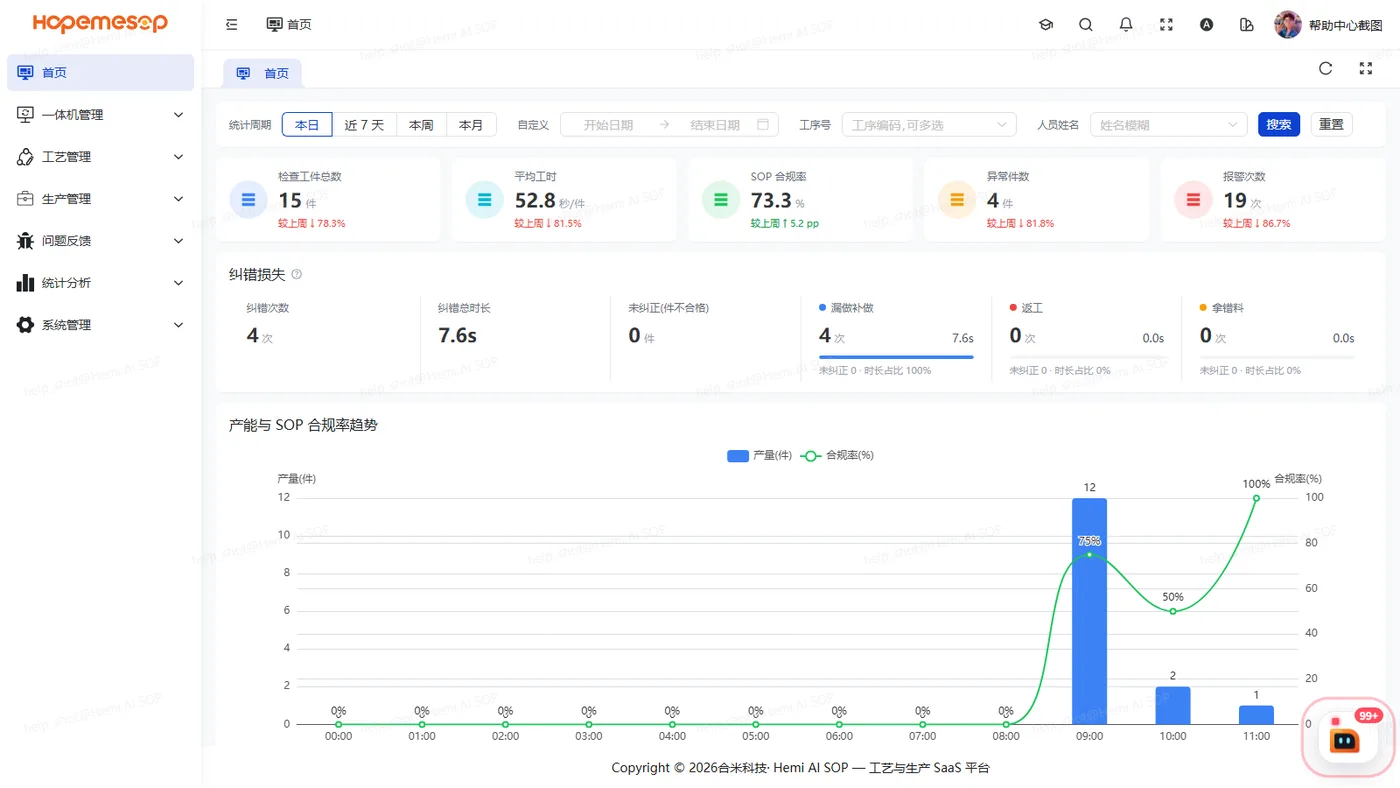
Task: Maximize the tab content area icon
Action: 1366,68
